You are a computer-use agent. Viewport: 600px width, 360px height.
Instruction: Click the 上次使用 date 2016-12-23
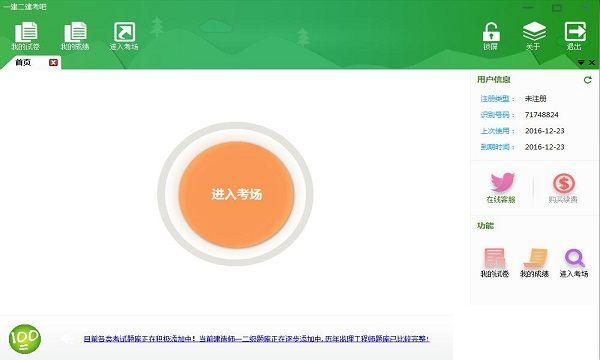pyautogui.click(x=545, y=131)
